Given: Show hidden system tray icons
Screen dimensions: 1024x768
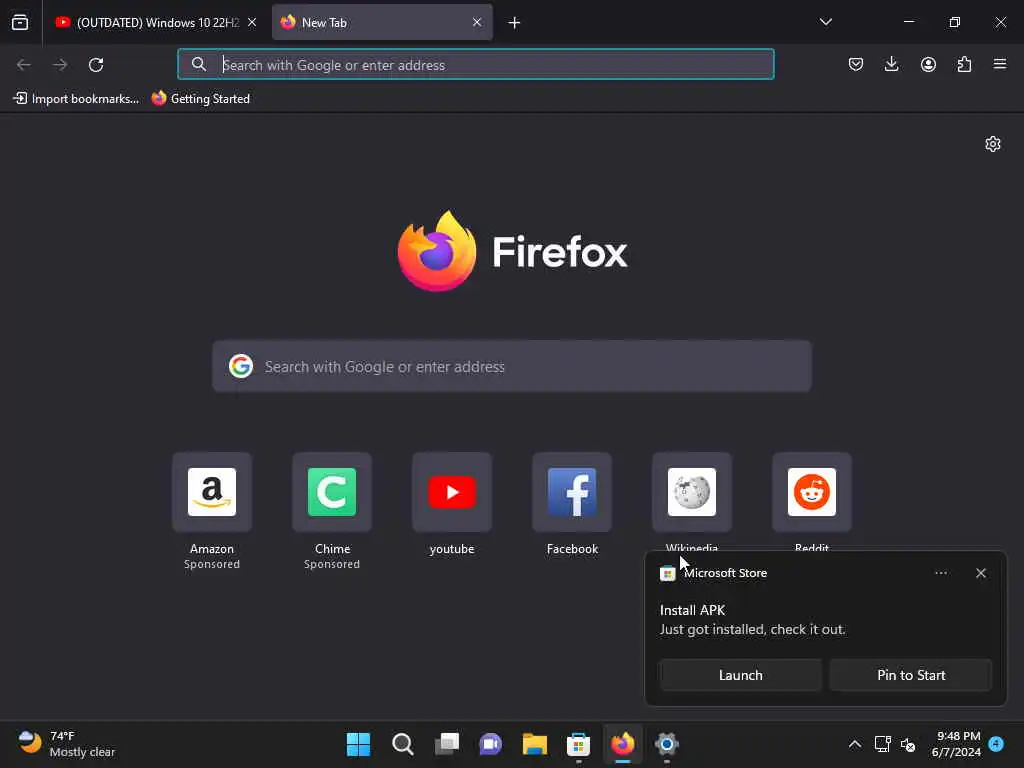Looking at the screenshot, I should point(854,744).
